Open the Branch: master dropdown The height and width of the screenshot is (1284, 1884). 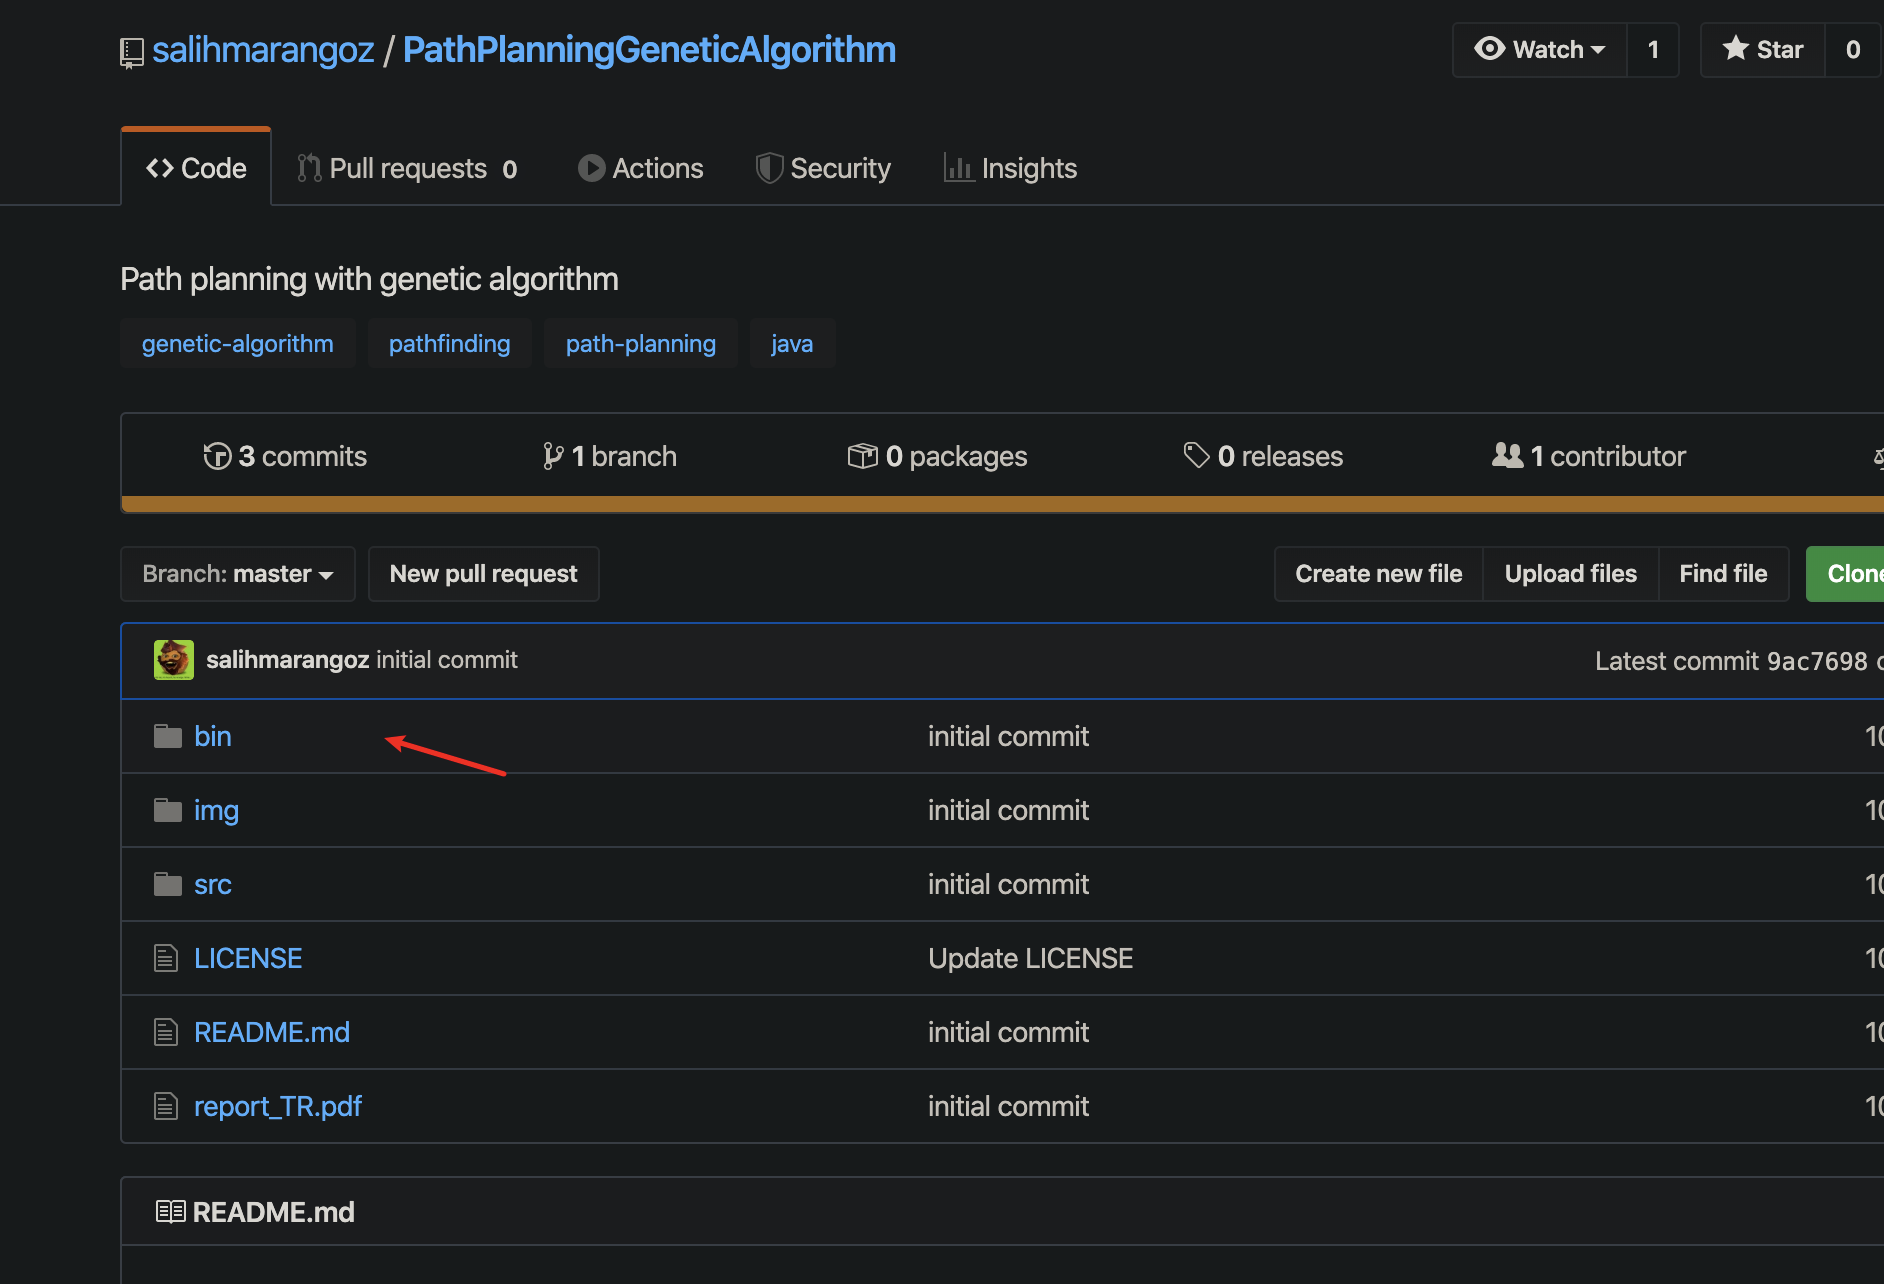pyautogui.click(x=238, y=574)
